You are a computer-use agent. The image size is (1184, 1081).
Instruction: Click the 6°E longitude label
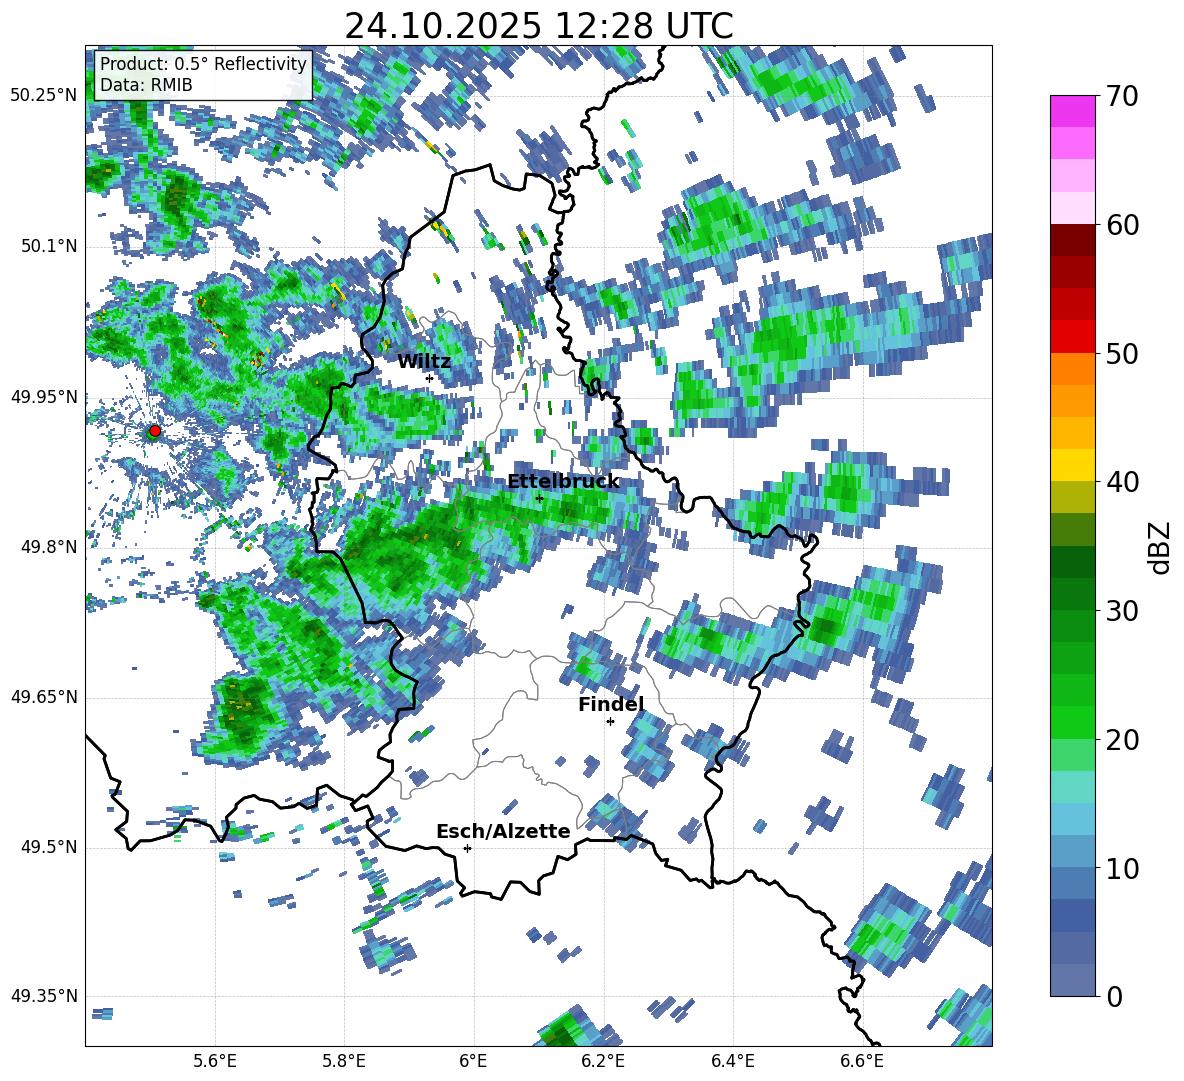tap(473, 1061)
